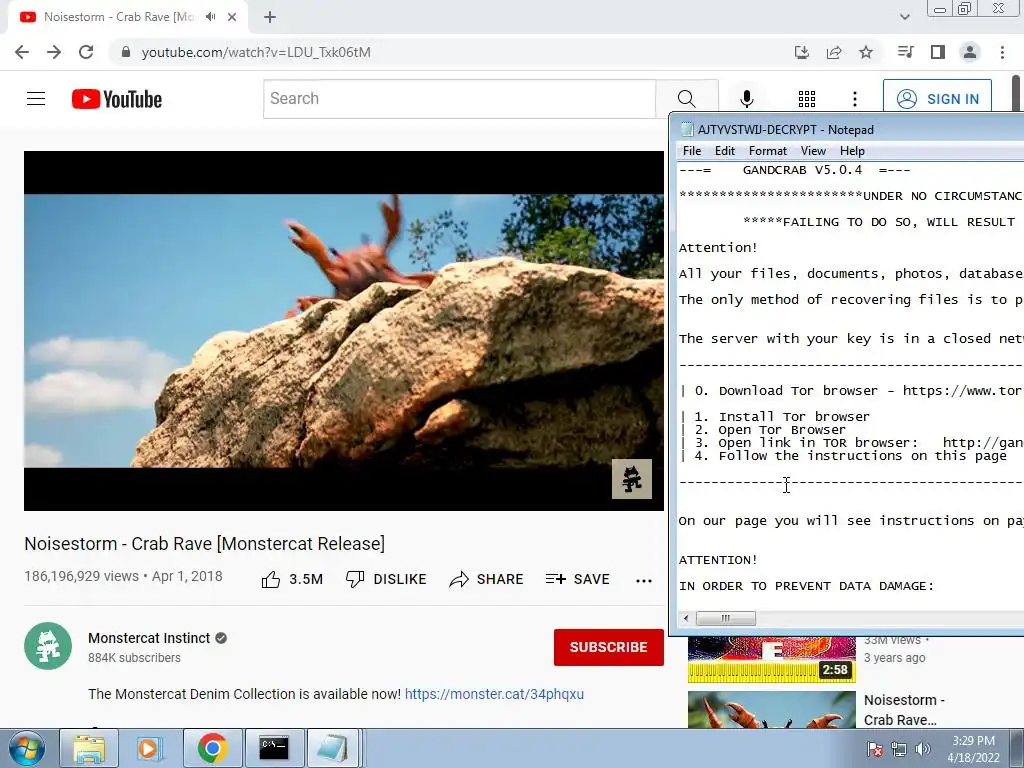This screenshot has width=1024, height=768.
Task: Click Notepad horizontal scrollbar left arrow
Action: tap(686, 618)
